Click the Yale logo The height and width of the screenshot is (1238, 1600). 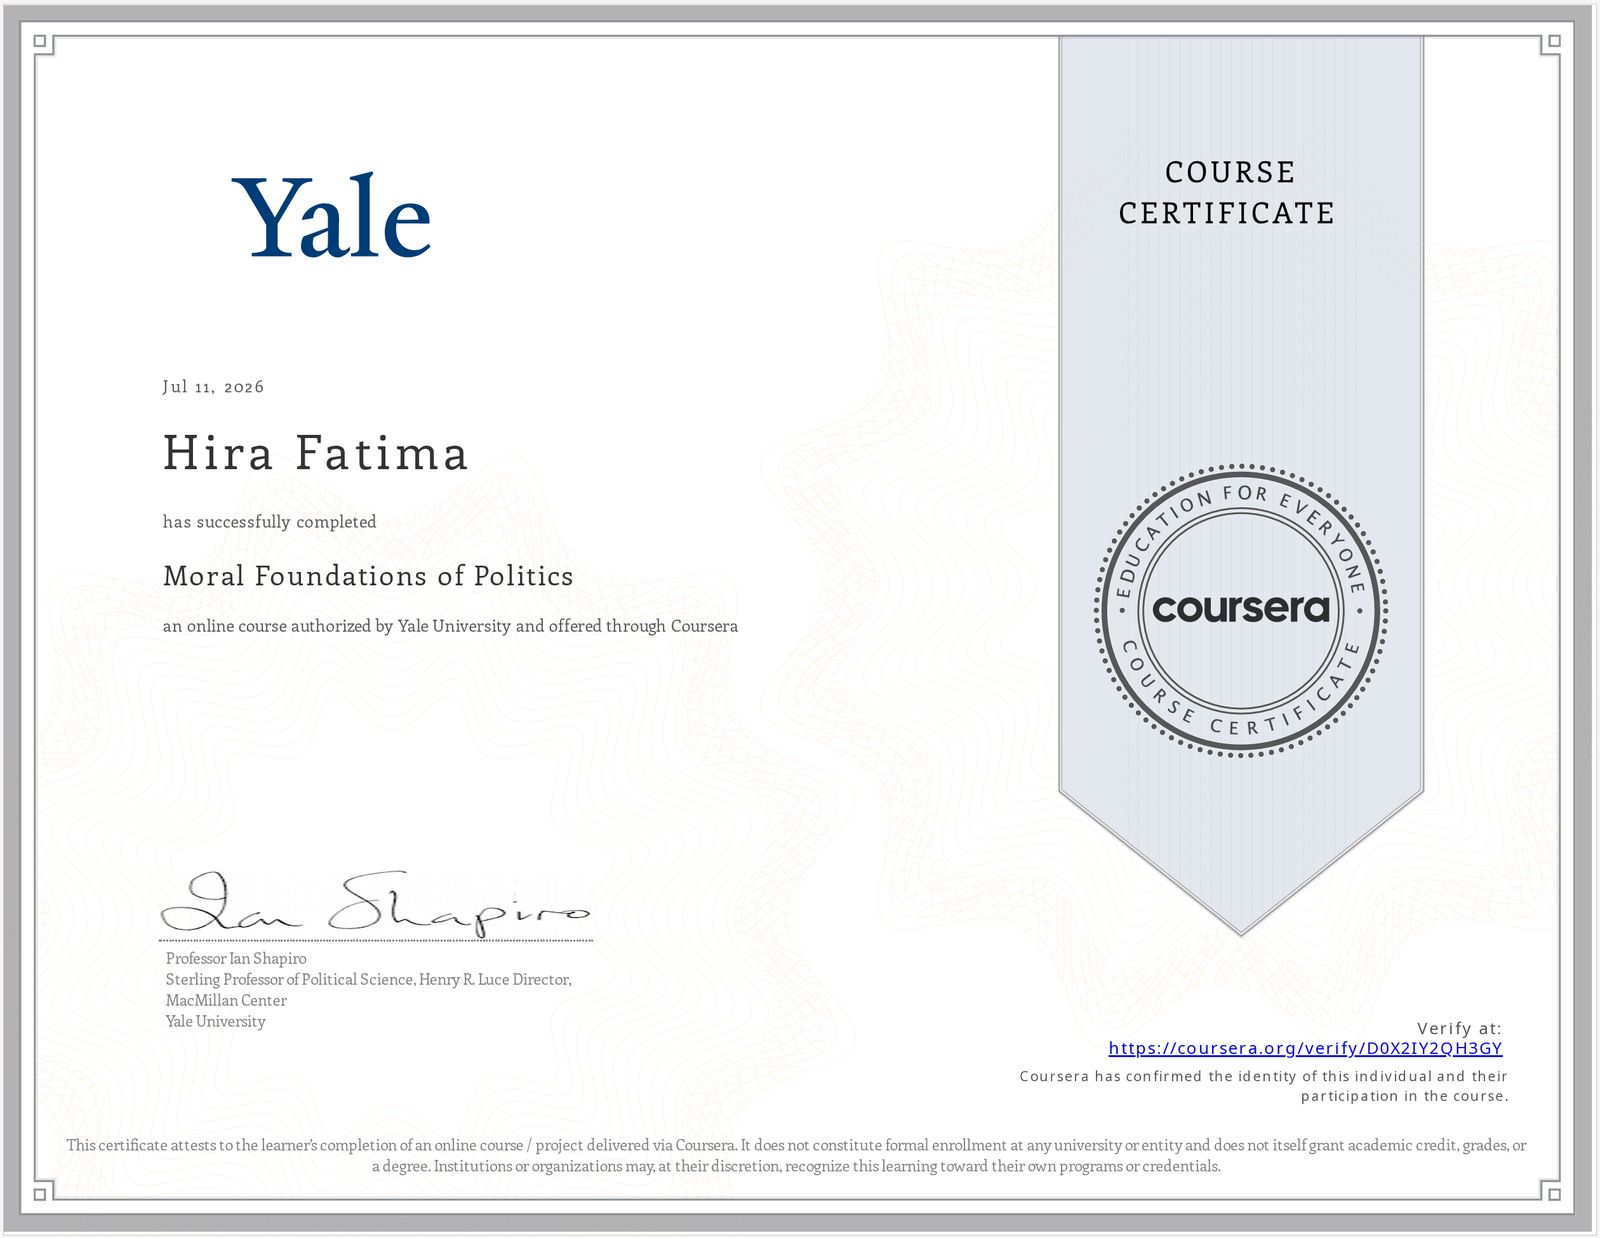332,216
